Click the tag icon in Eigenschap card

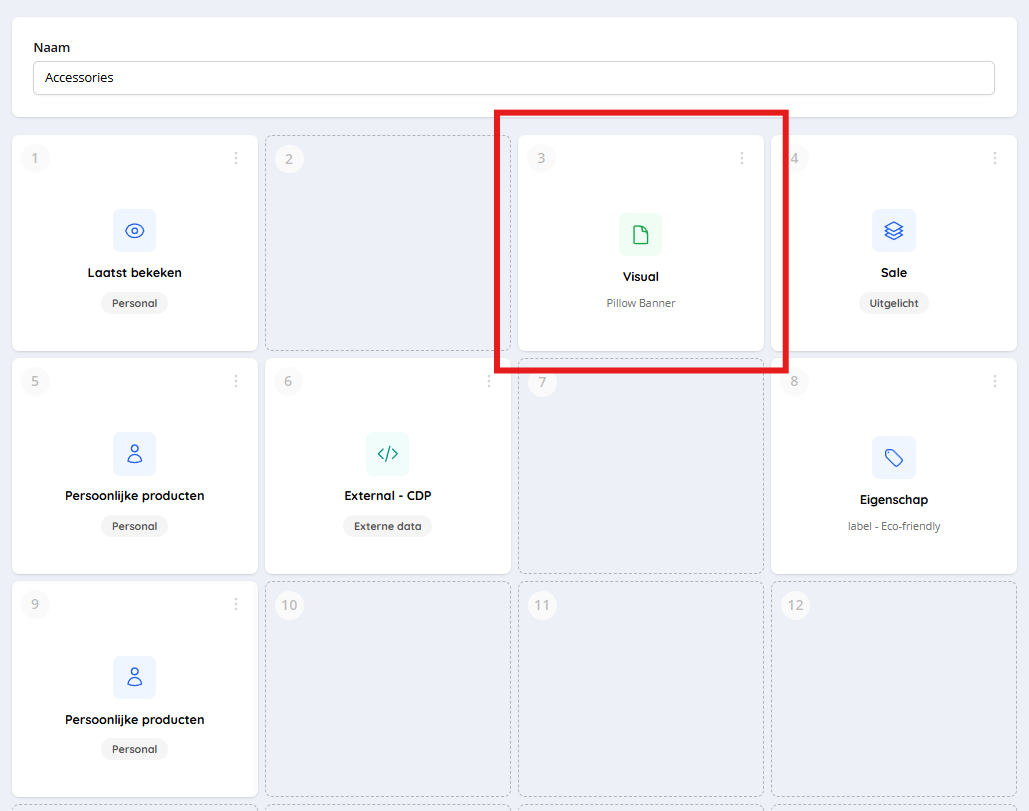894,458
